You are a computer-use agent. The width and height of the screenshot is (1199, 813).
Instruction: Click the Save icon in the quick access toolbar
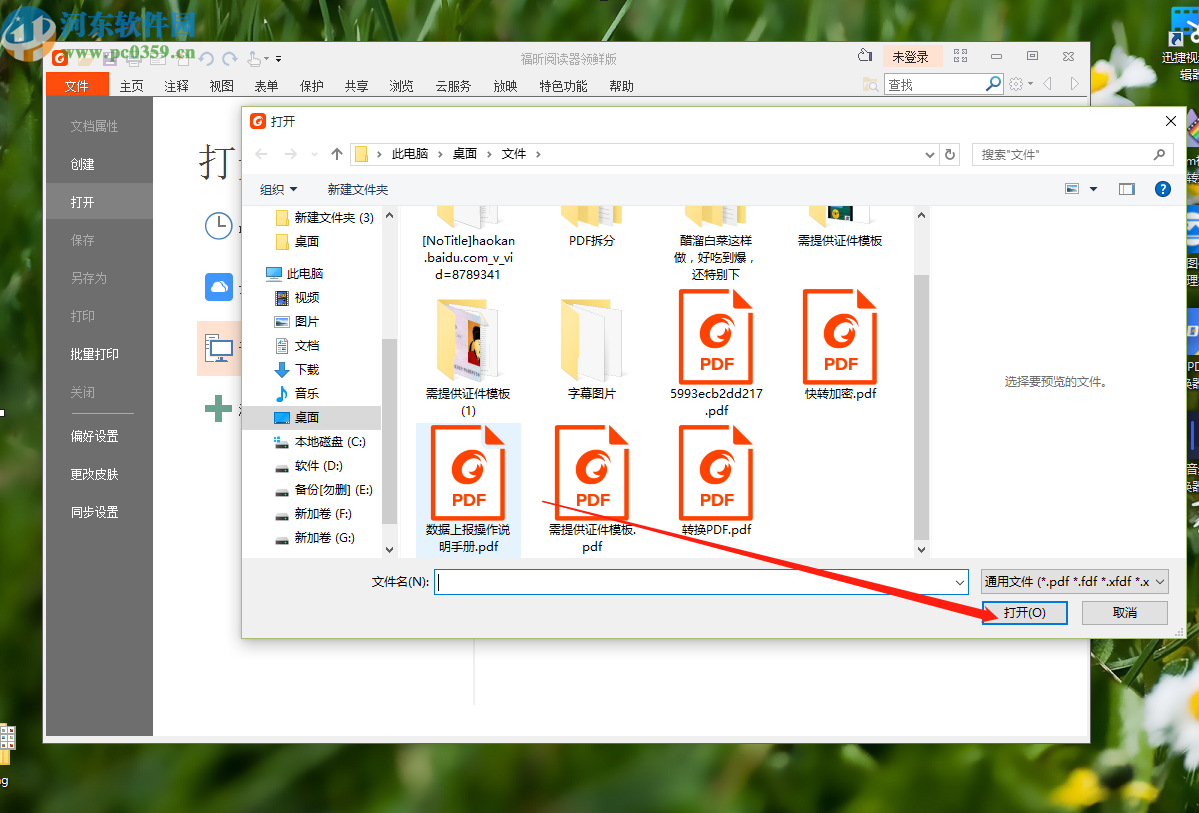pos(109,57)
